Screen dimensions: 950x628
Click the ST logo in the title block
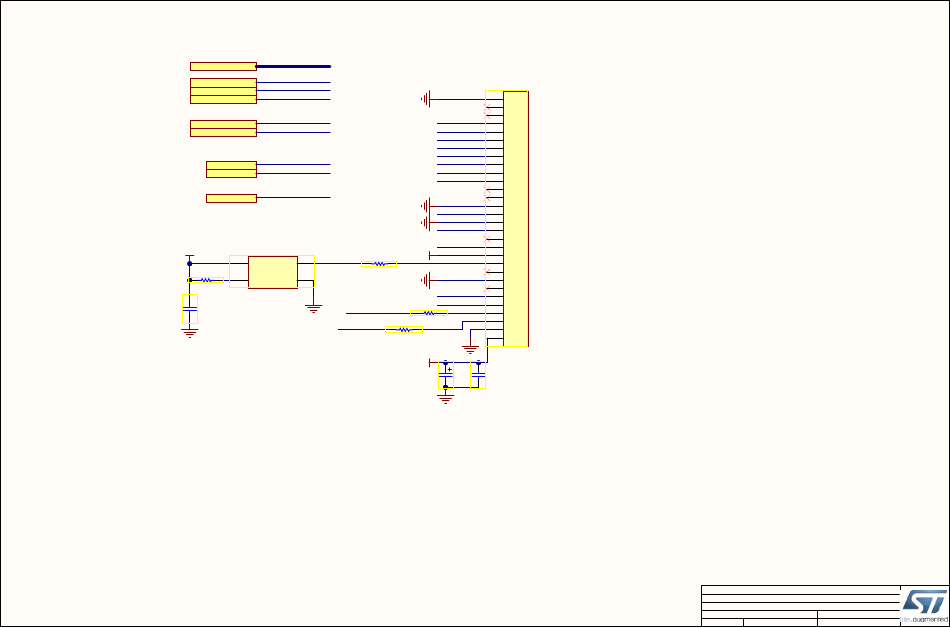pyautogui.click(x=925, y=606)
